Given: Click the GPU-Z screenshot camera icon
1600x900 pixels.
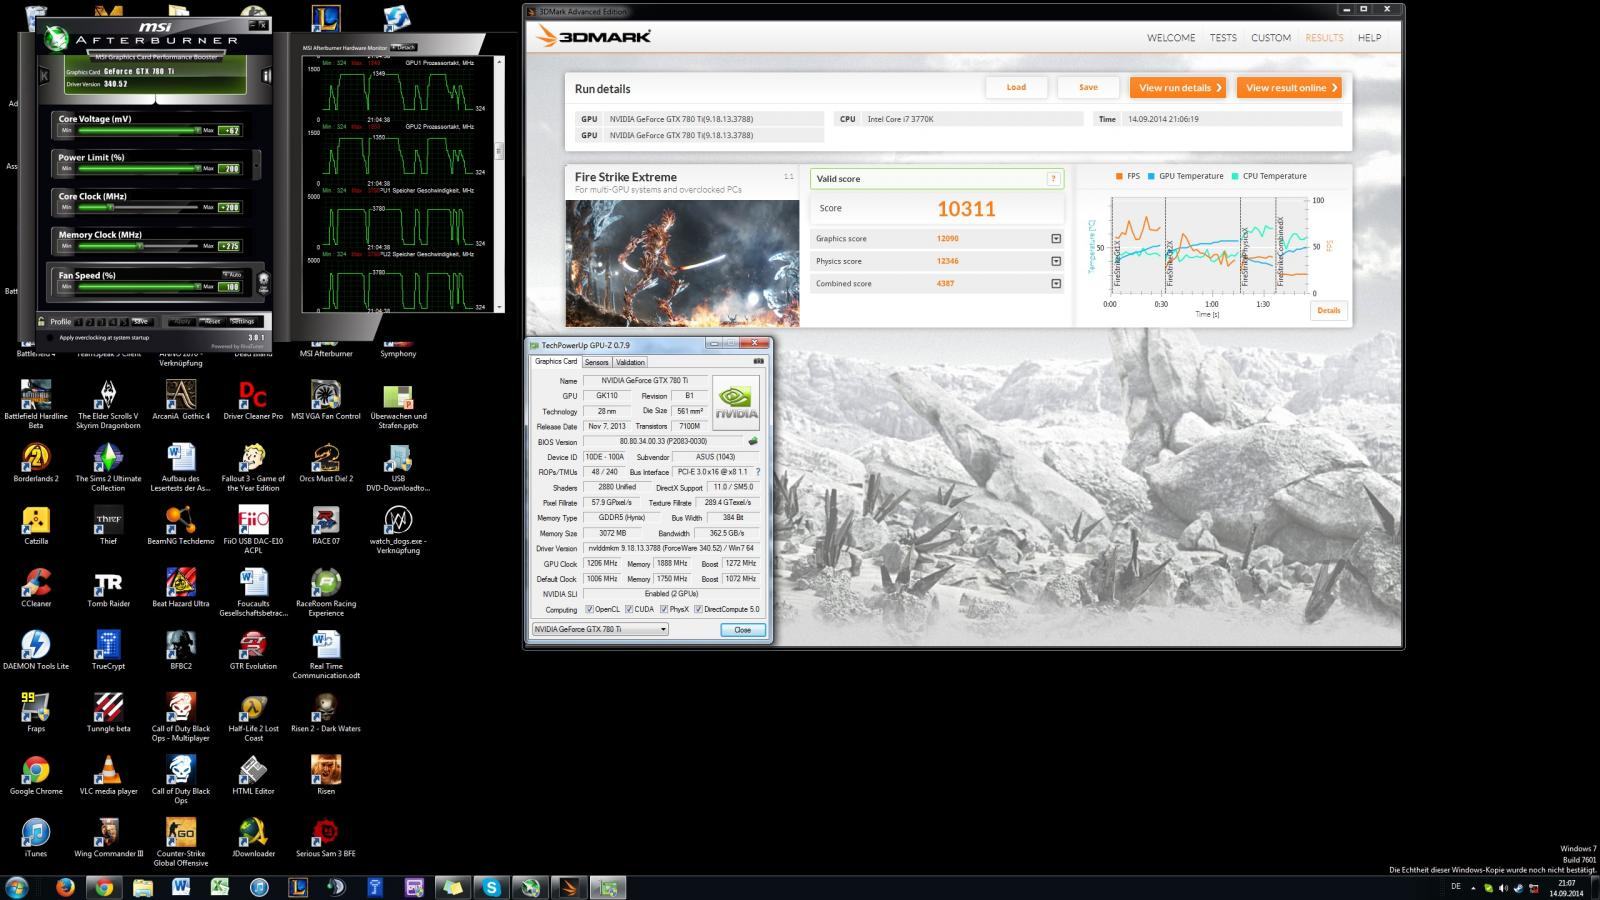Looking at the screenshot, I should coord(759,361).
